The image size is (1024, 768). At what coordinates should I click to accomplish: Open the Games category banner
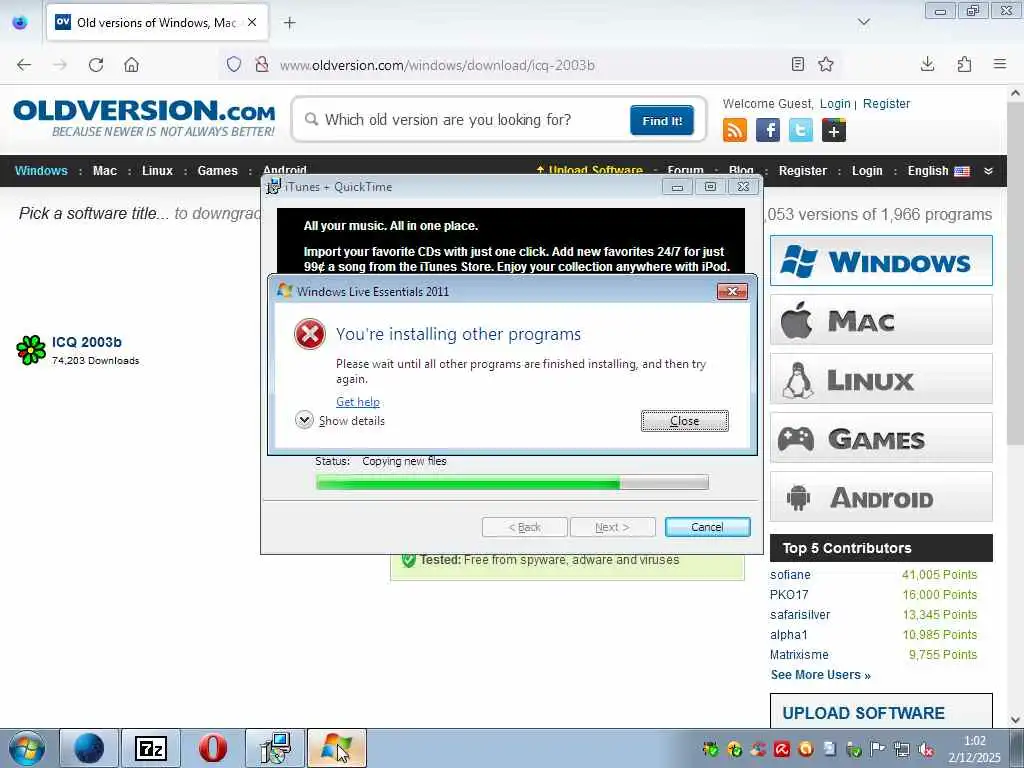881,438
